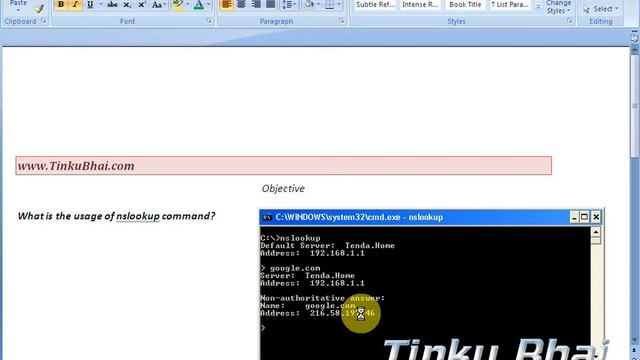
Task: Open the Change Styles menu
Action: (558, 7)
